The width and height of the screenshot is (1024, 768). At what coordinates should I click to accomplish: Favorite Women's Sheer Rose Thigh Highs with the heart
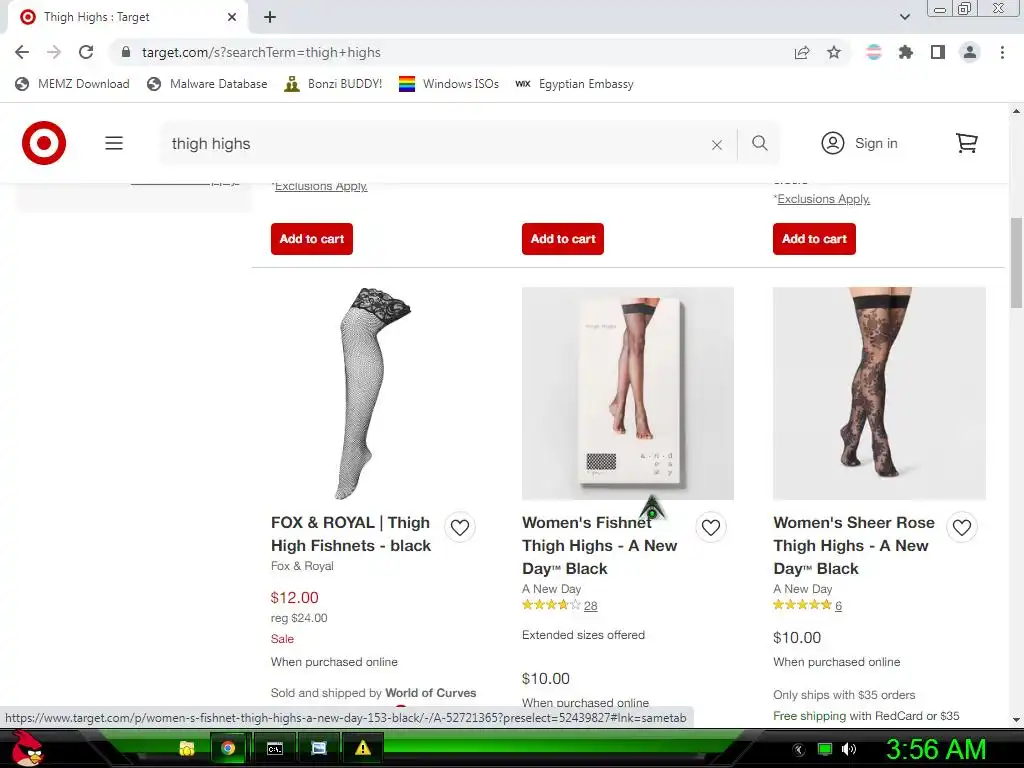click(961, 527)
